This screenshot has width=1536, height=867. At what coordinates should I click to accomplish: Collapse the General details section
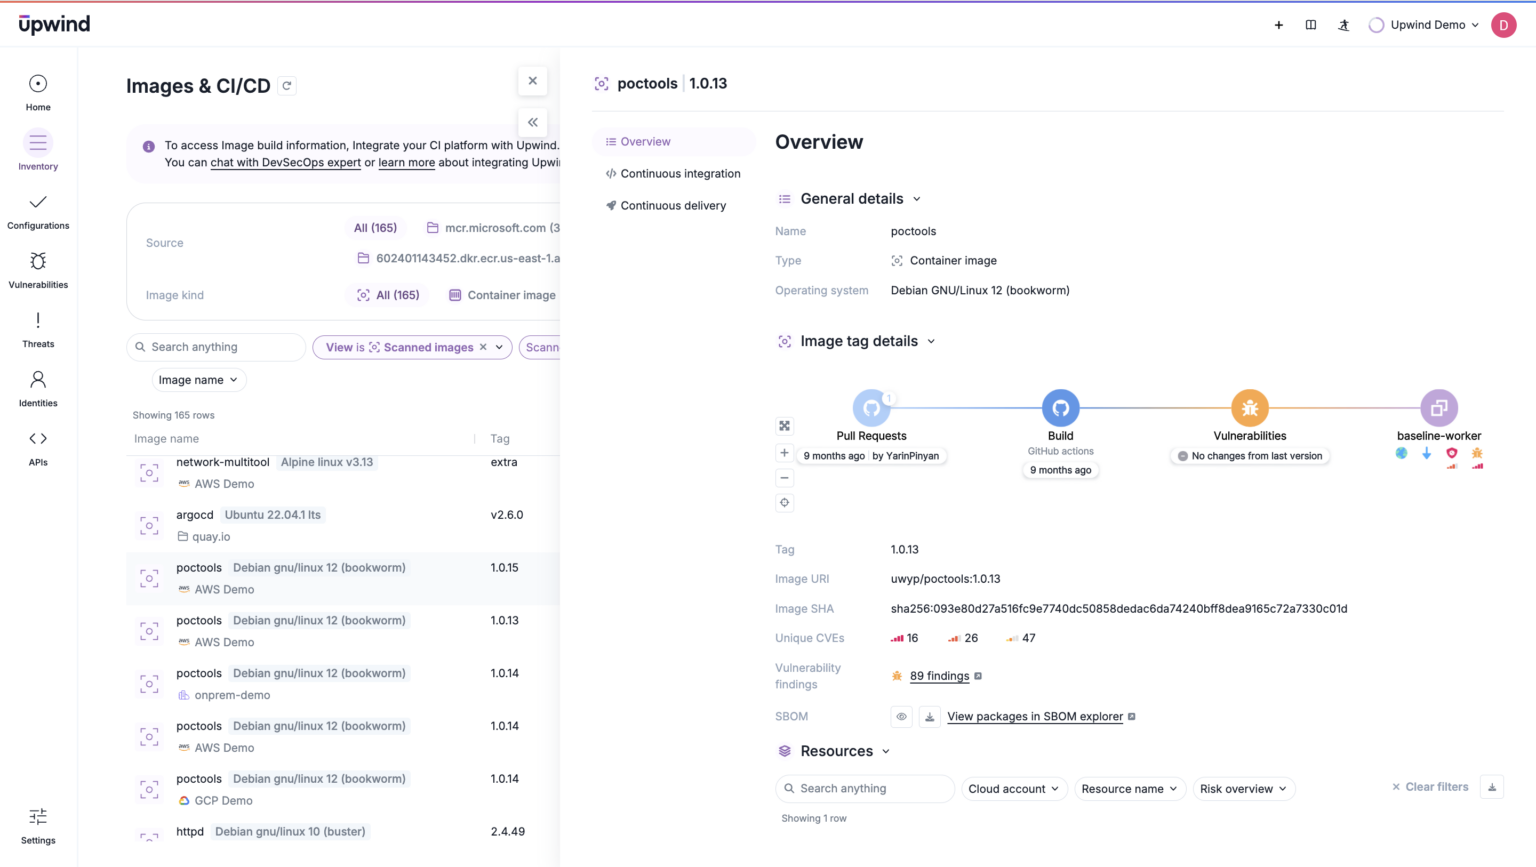pos(917,198)
